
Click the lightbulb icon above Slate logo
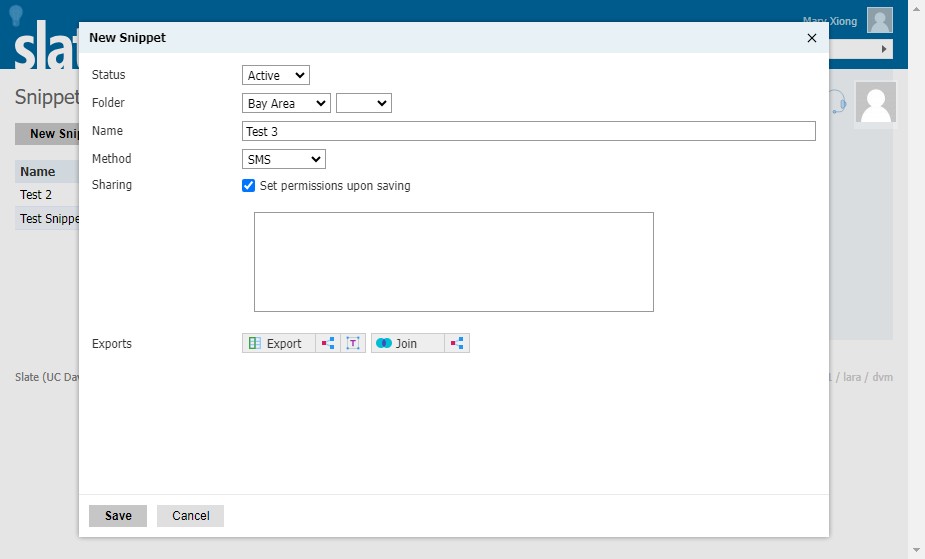point(16,15)
